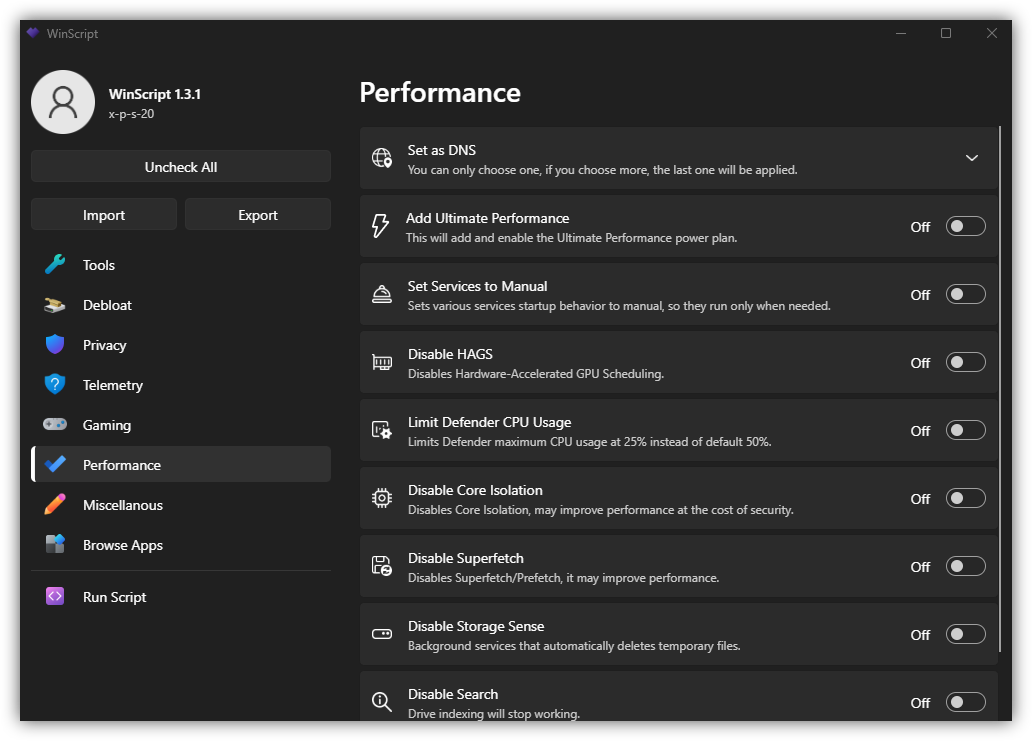Toggle Disable Core Isolation switch
The height and width of the screenshot is (741, 1032).
pos(966,498)
